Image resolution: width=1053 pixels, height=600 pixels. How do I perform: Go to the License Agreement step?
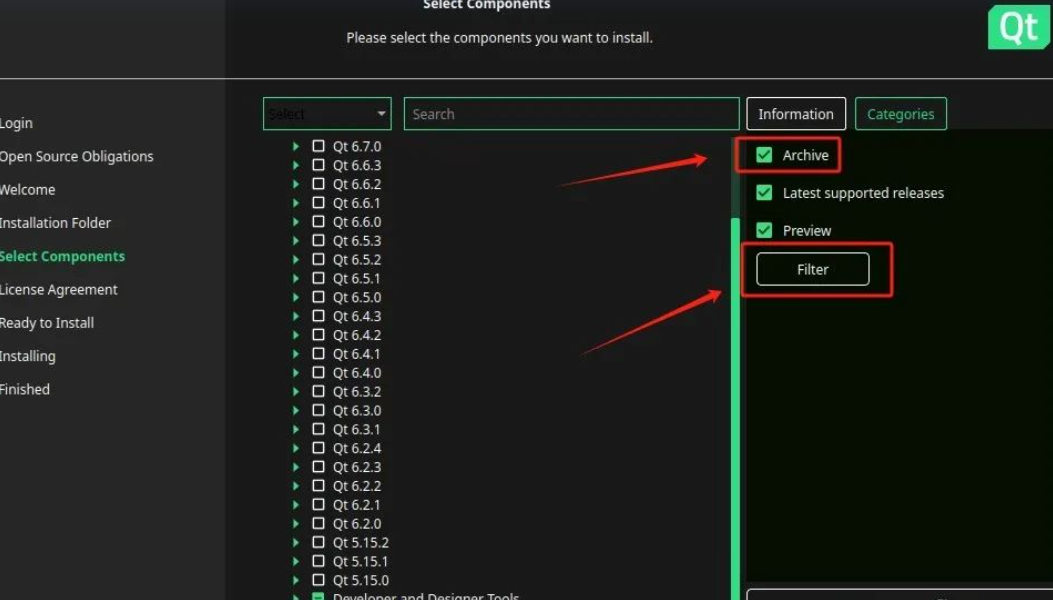(58, 290)
